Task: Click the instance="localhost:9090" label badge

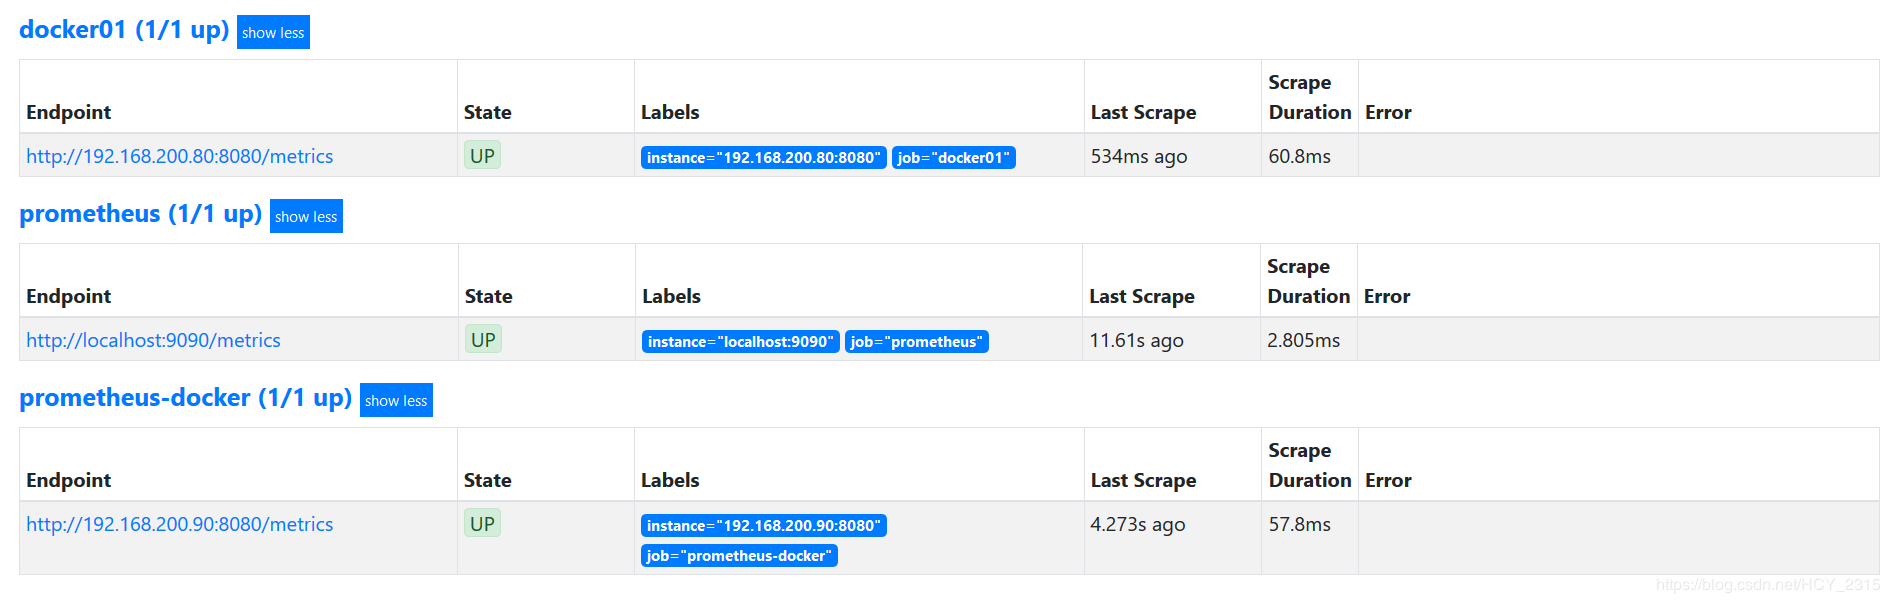Action: pos(740,342)
